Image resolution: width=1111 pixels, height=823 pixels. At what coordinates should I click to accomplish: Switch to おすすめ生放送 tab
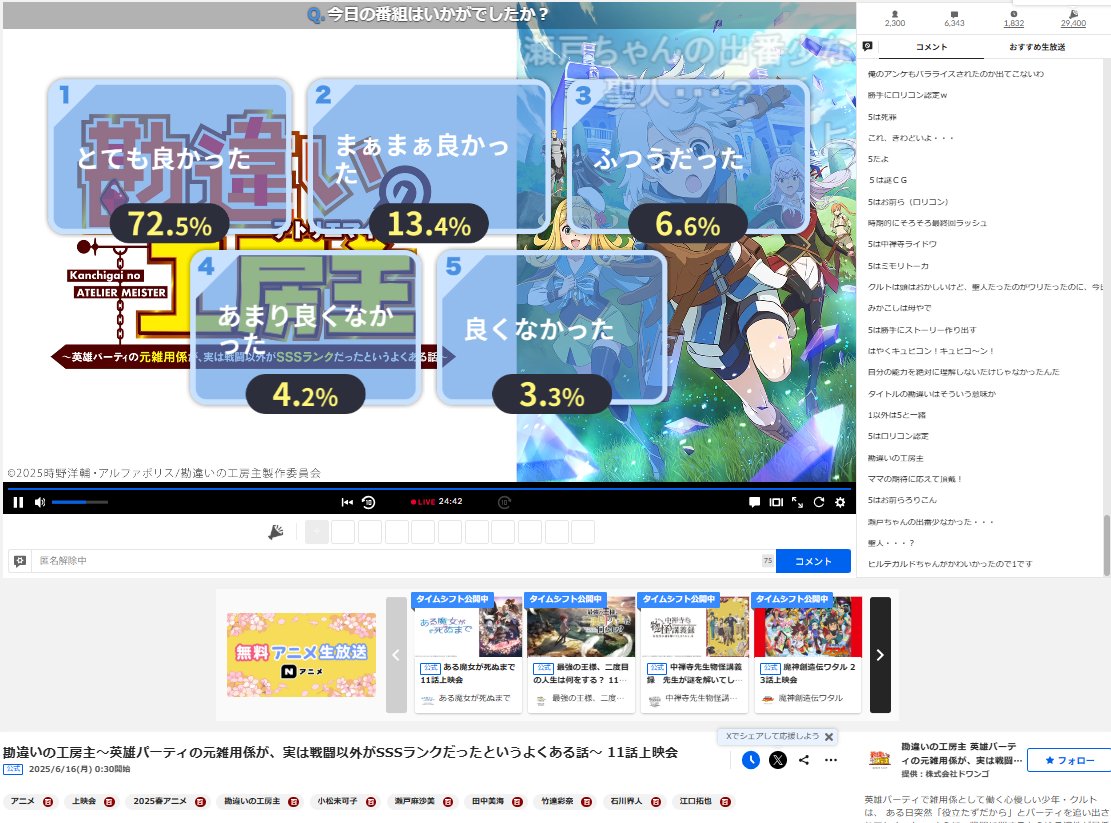[x=1037, y=47]
